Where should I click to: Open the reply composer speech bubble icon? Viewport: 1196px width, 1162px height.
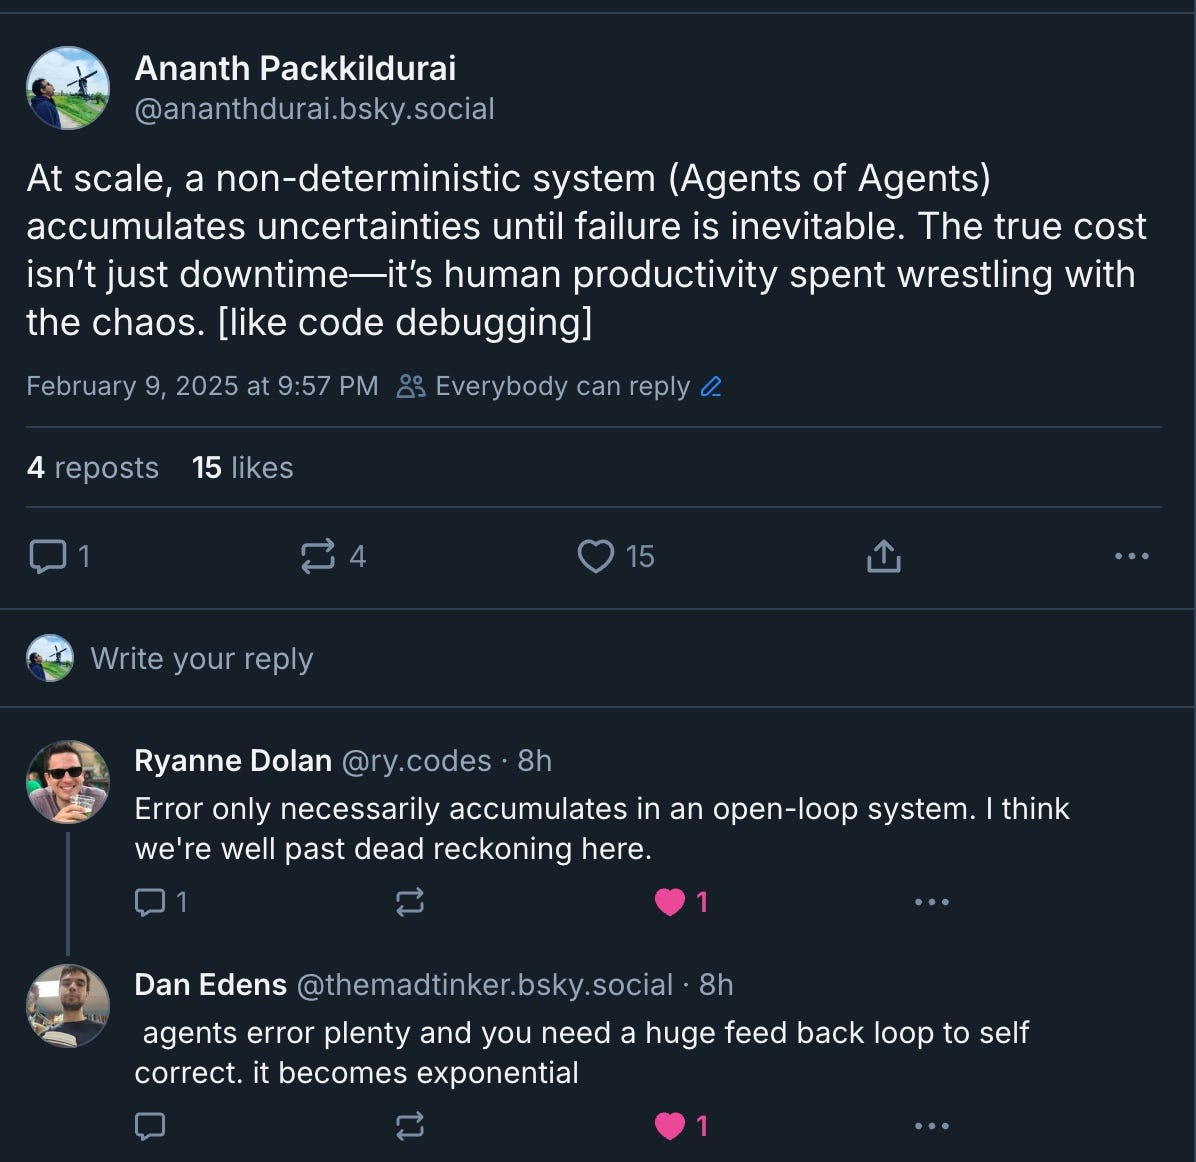(50, 556)
